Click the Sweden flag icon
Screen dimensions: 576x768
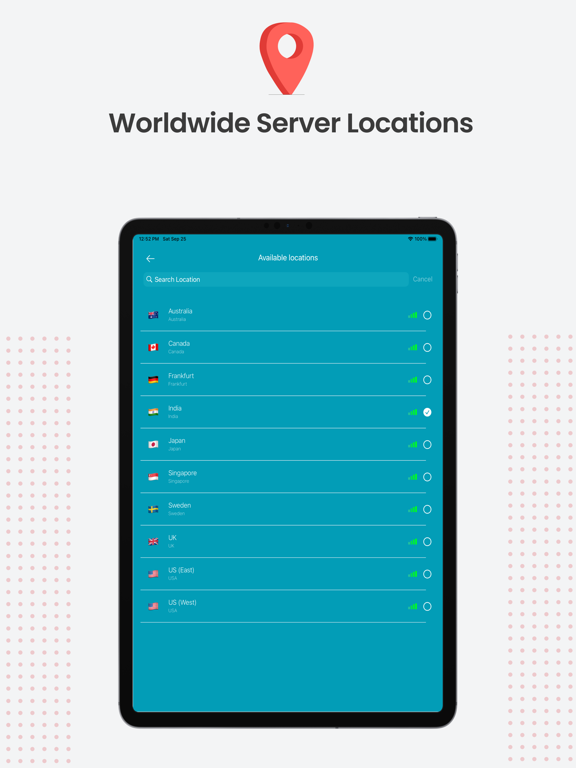pyautogui.click(x=153, y=509)
